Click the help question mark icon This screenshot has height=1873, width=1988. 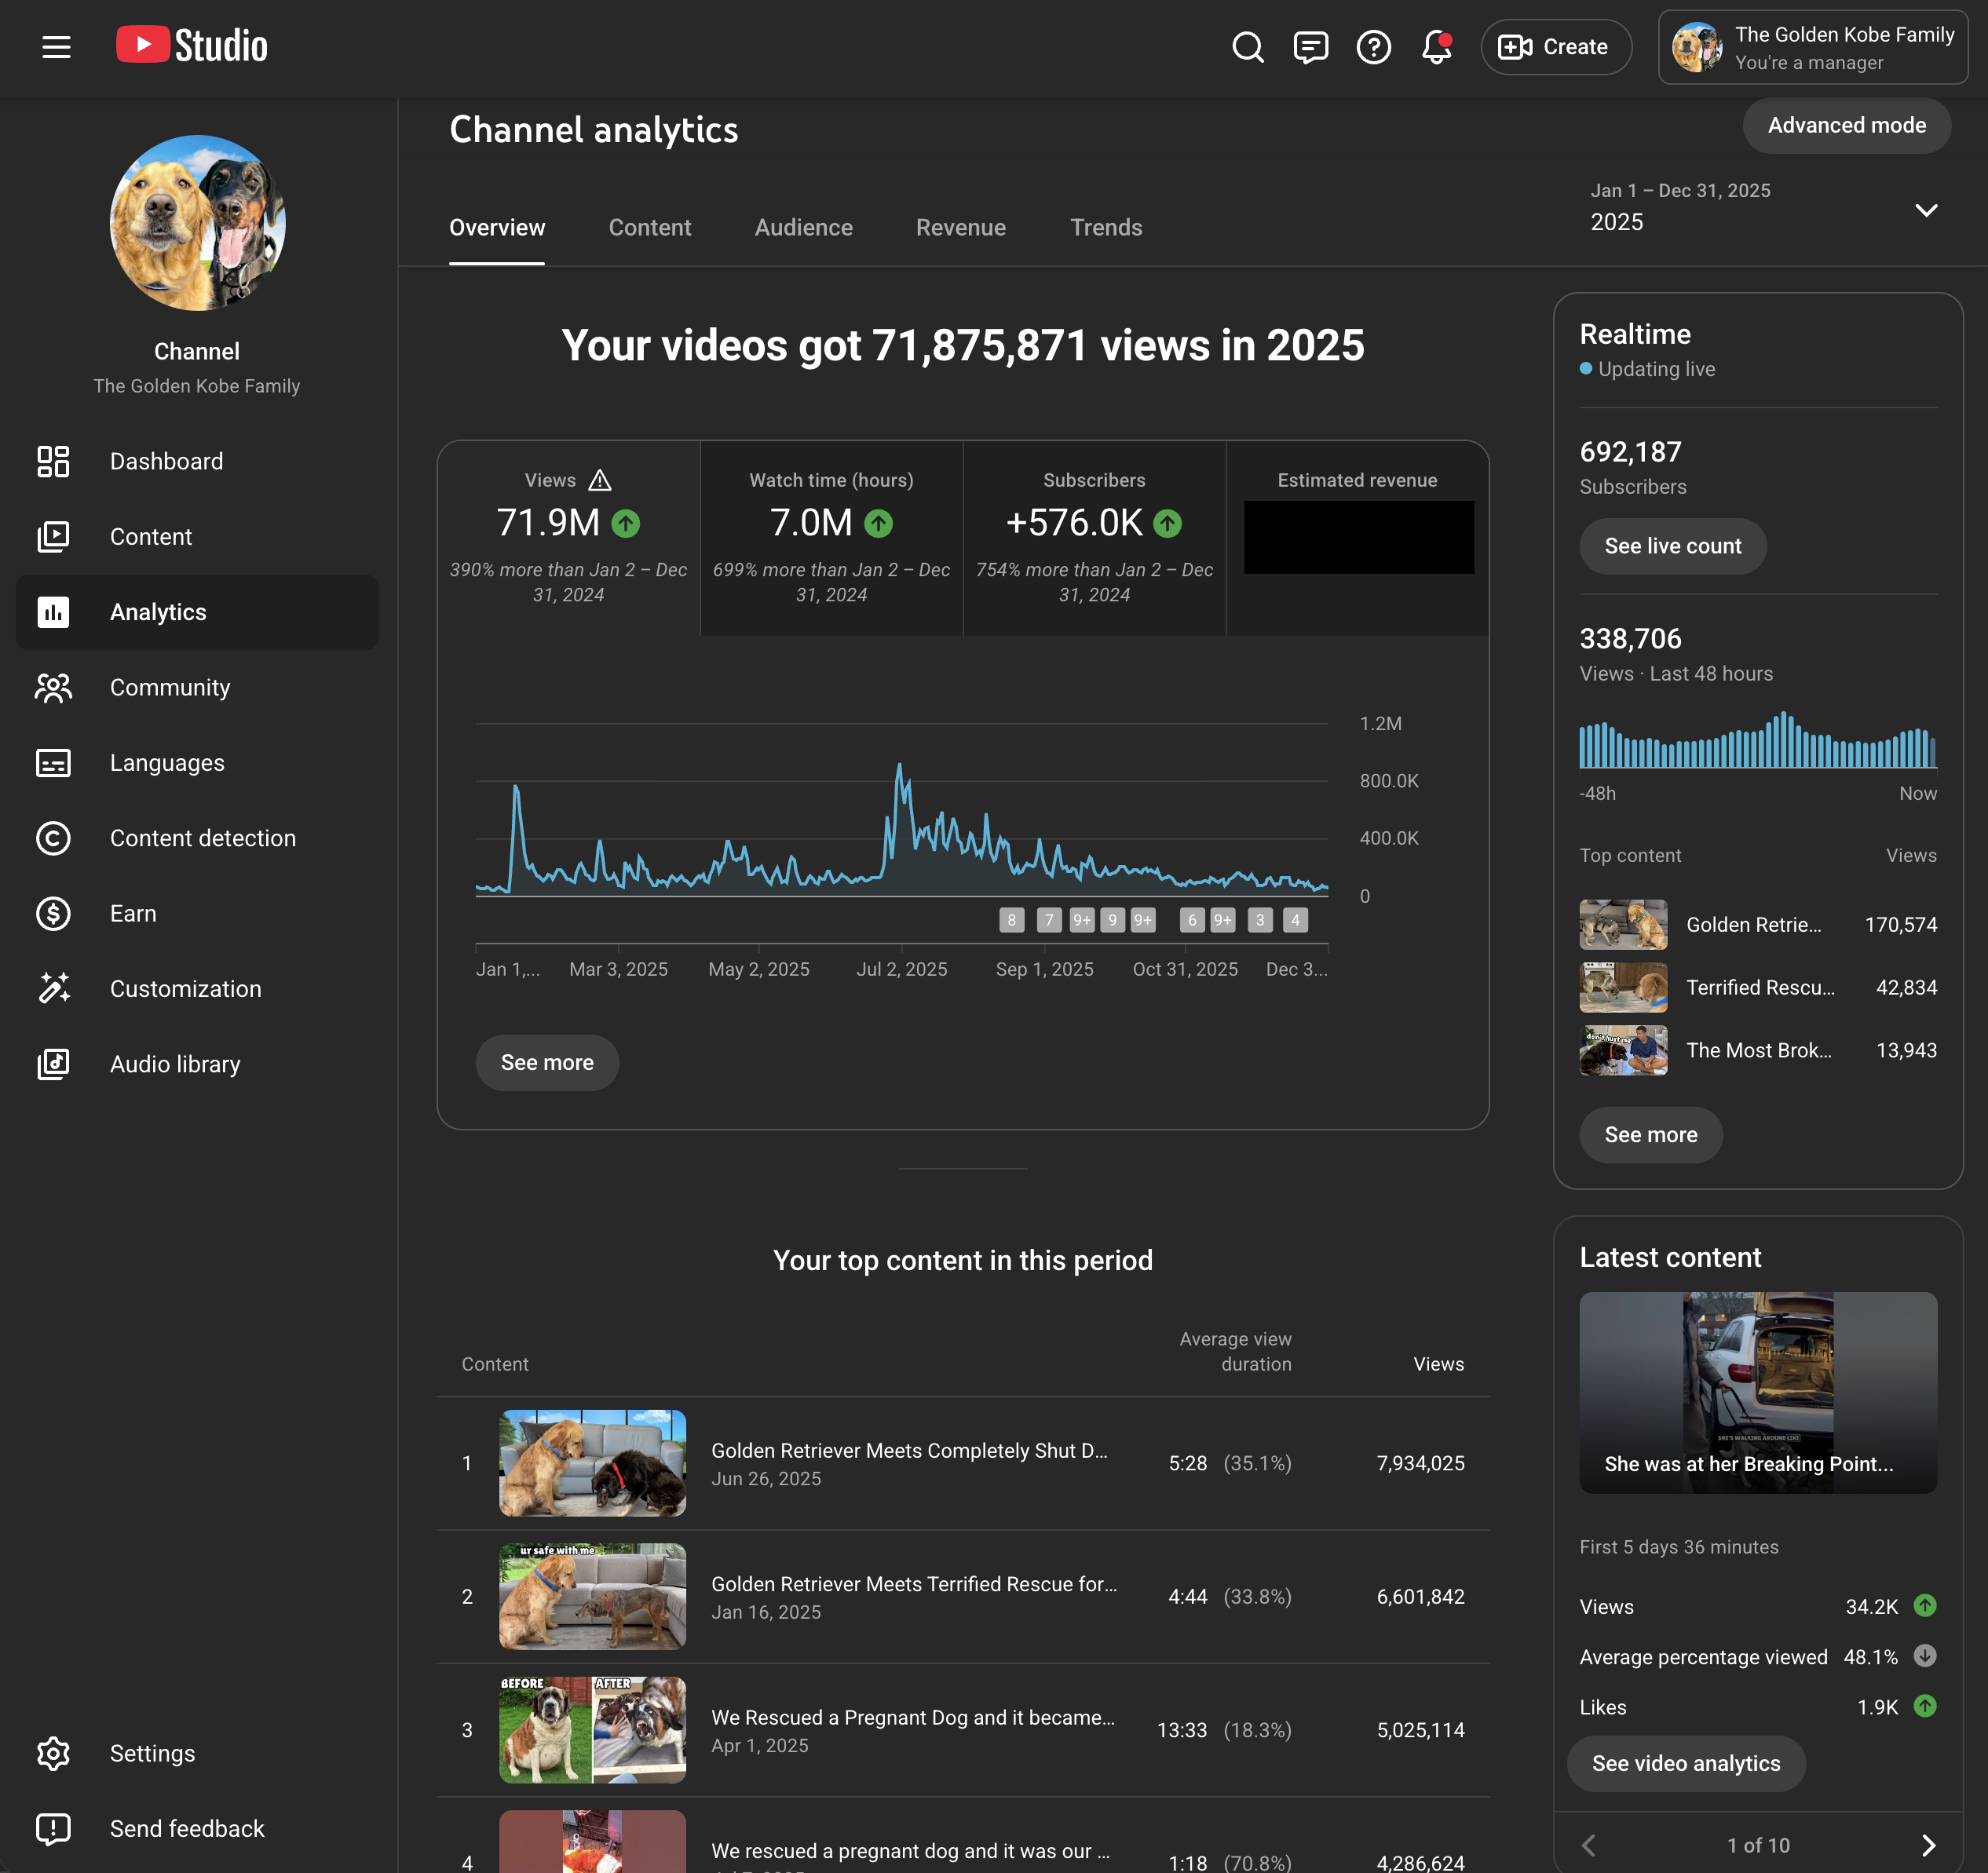[1373, 46]
